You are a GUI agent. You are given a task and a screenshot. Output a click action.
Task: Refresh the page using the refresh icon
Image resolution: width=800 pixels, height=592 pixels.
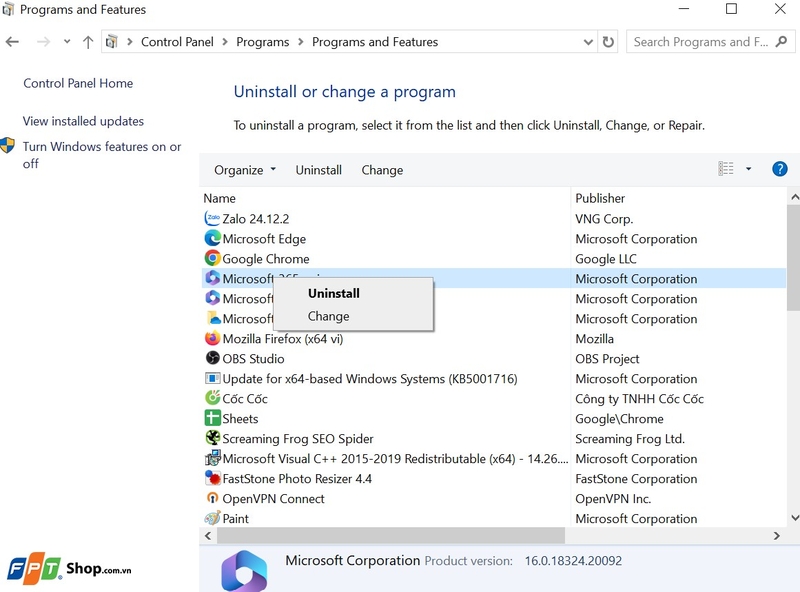tap(607, 42)
